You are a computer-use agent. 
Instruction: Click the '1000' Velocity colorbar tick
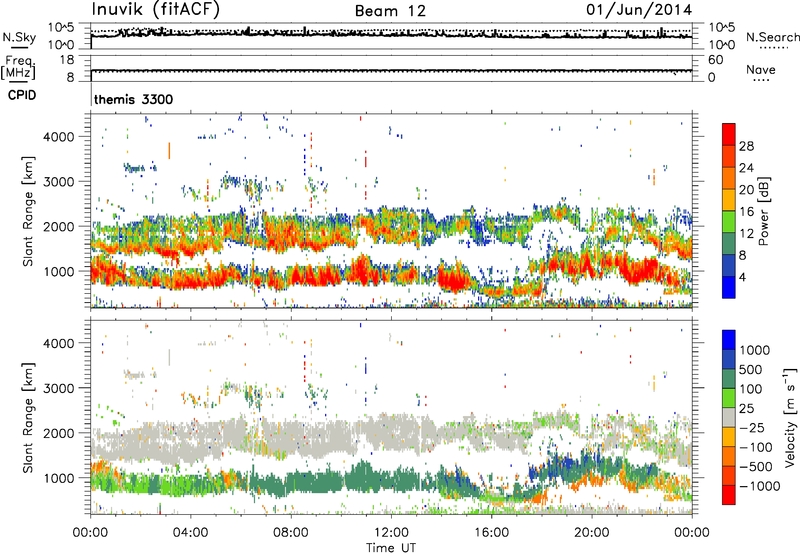pyautogui.click(x=755, y=350)
